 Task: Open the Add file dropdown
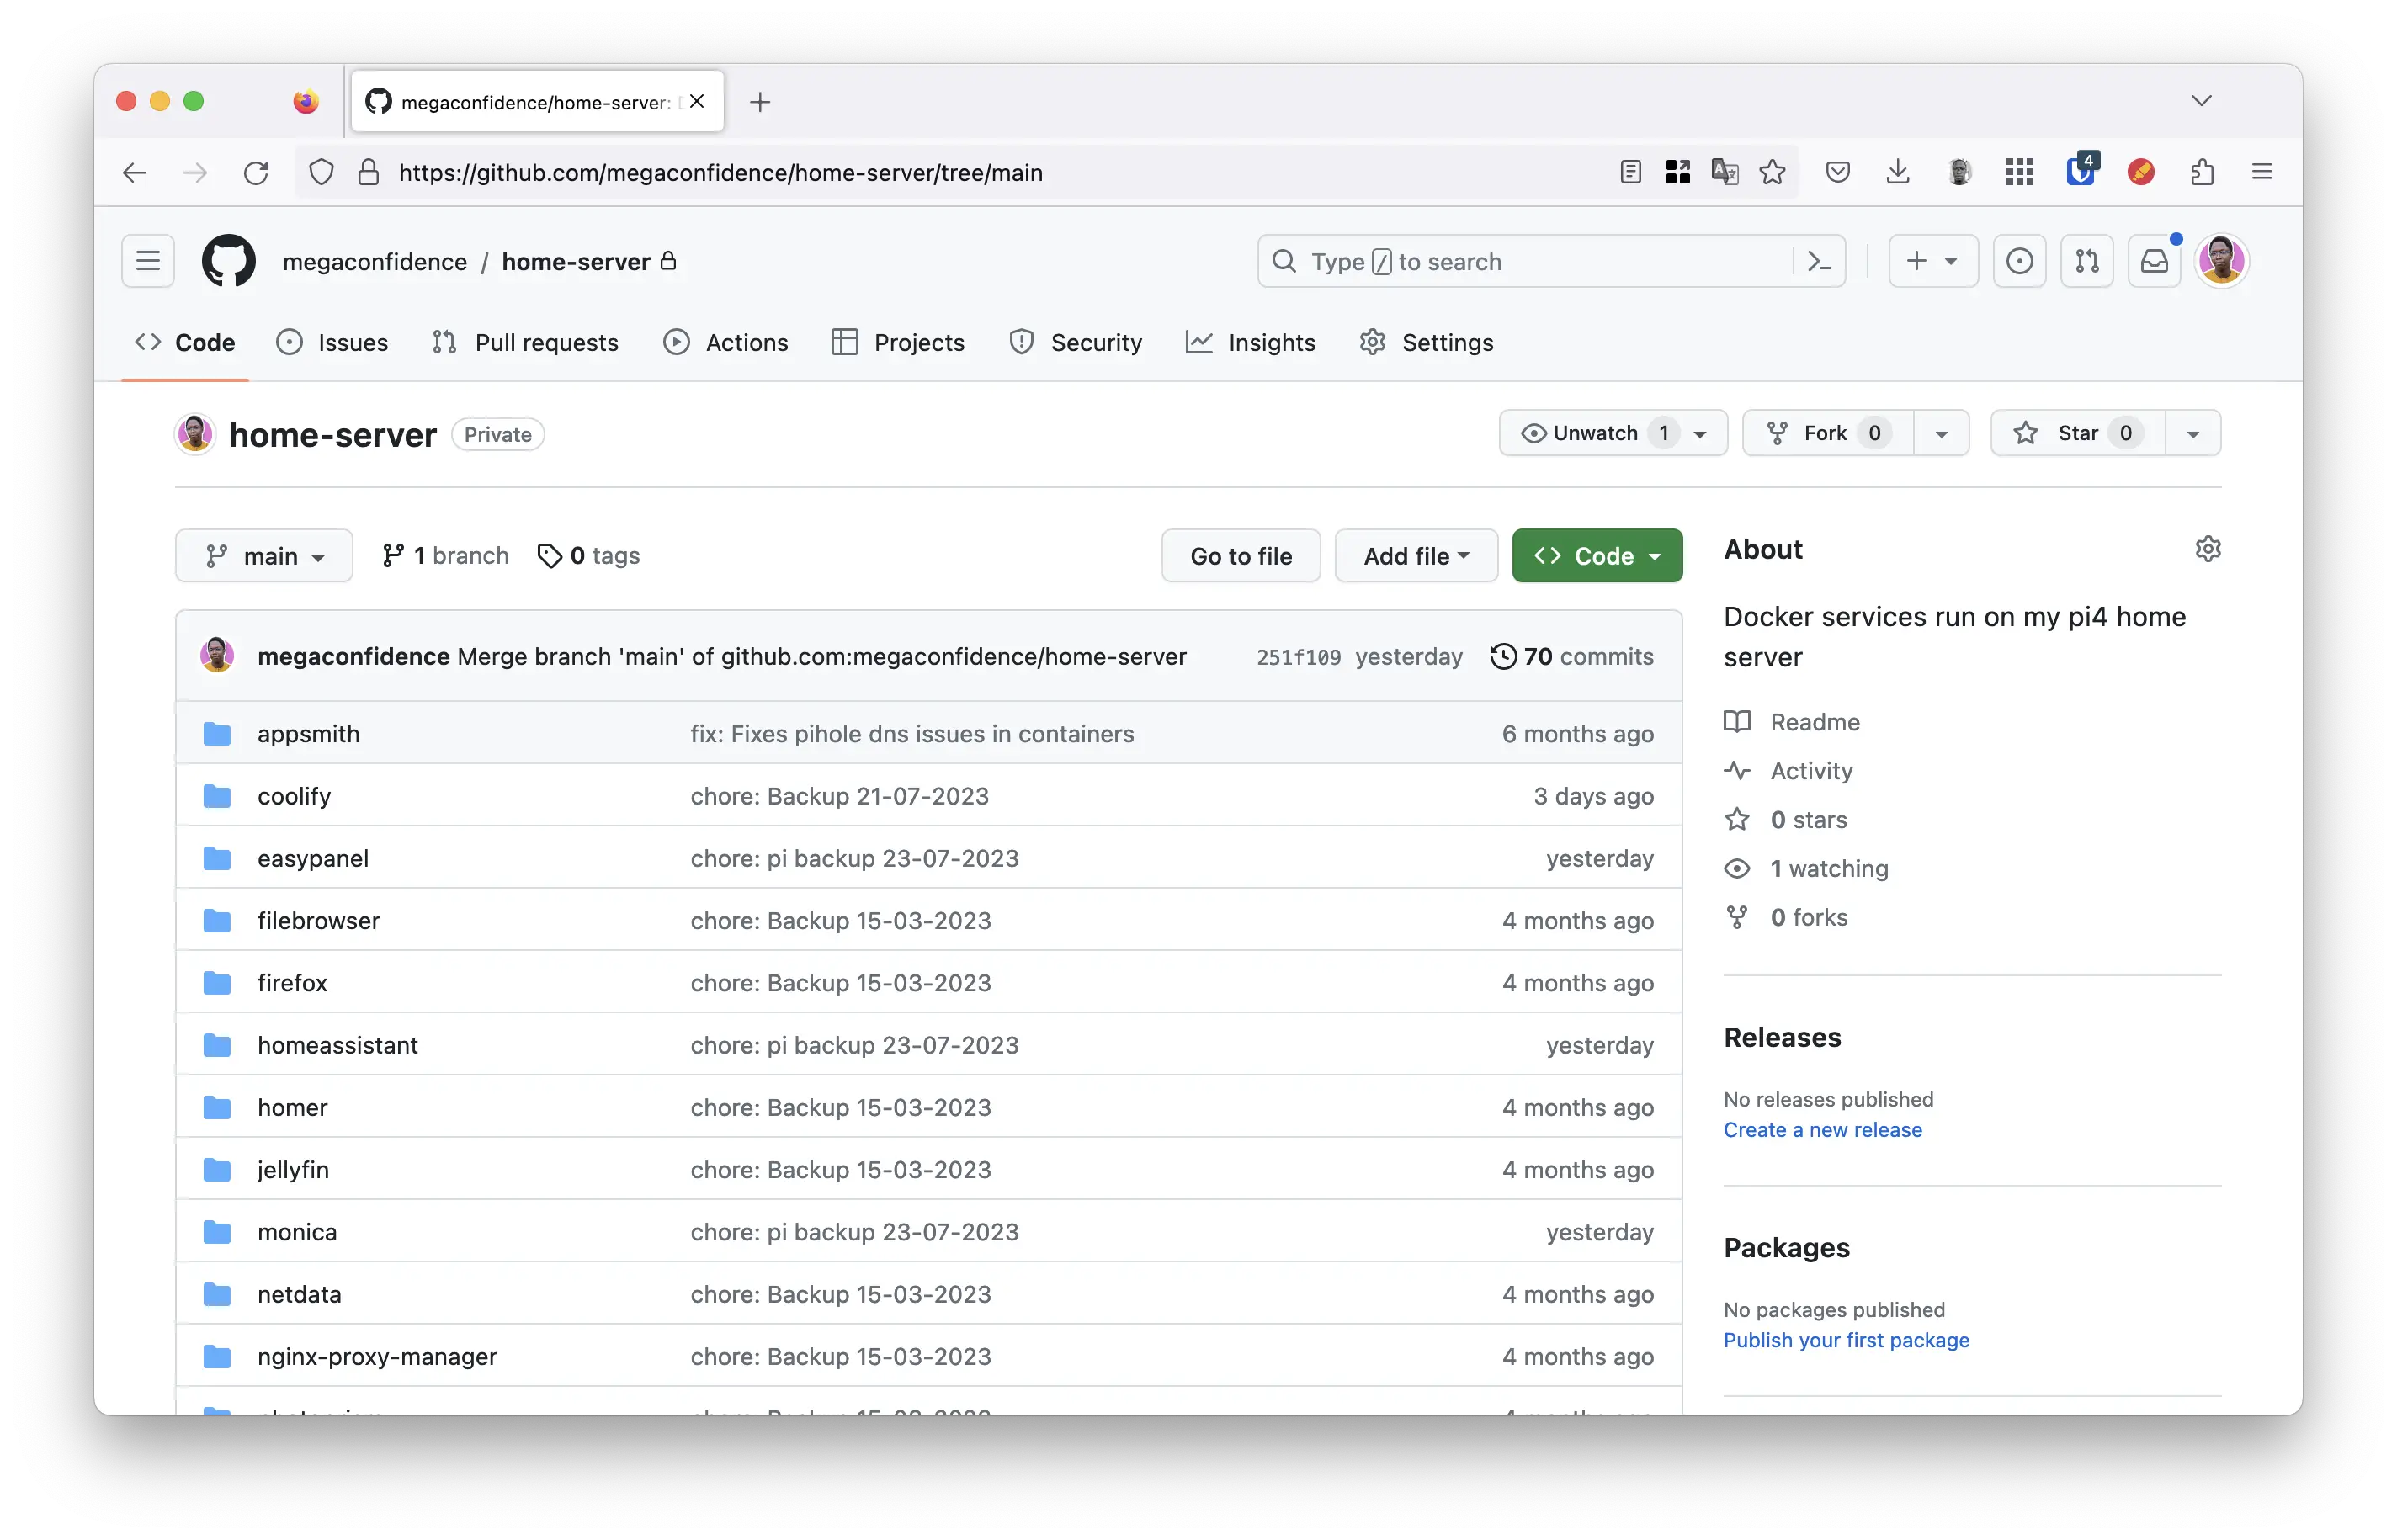coord(1415,555)
